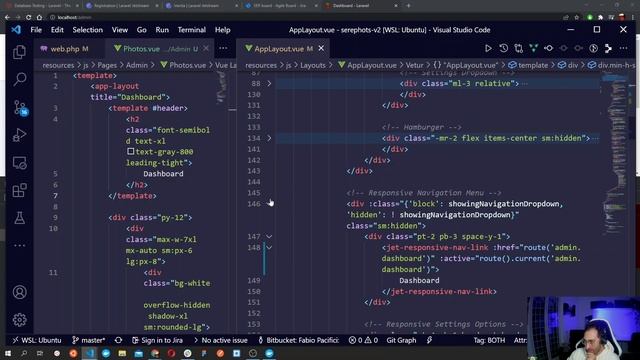Show errors and warnings count in status bar
Screen dimensions: 640x360
363,340
